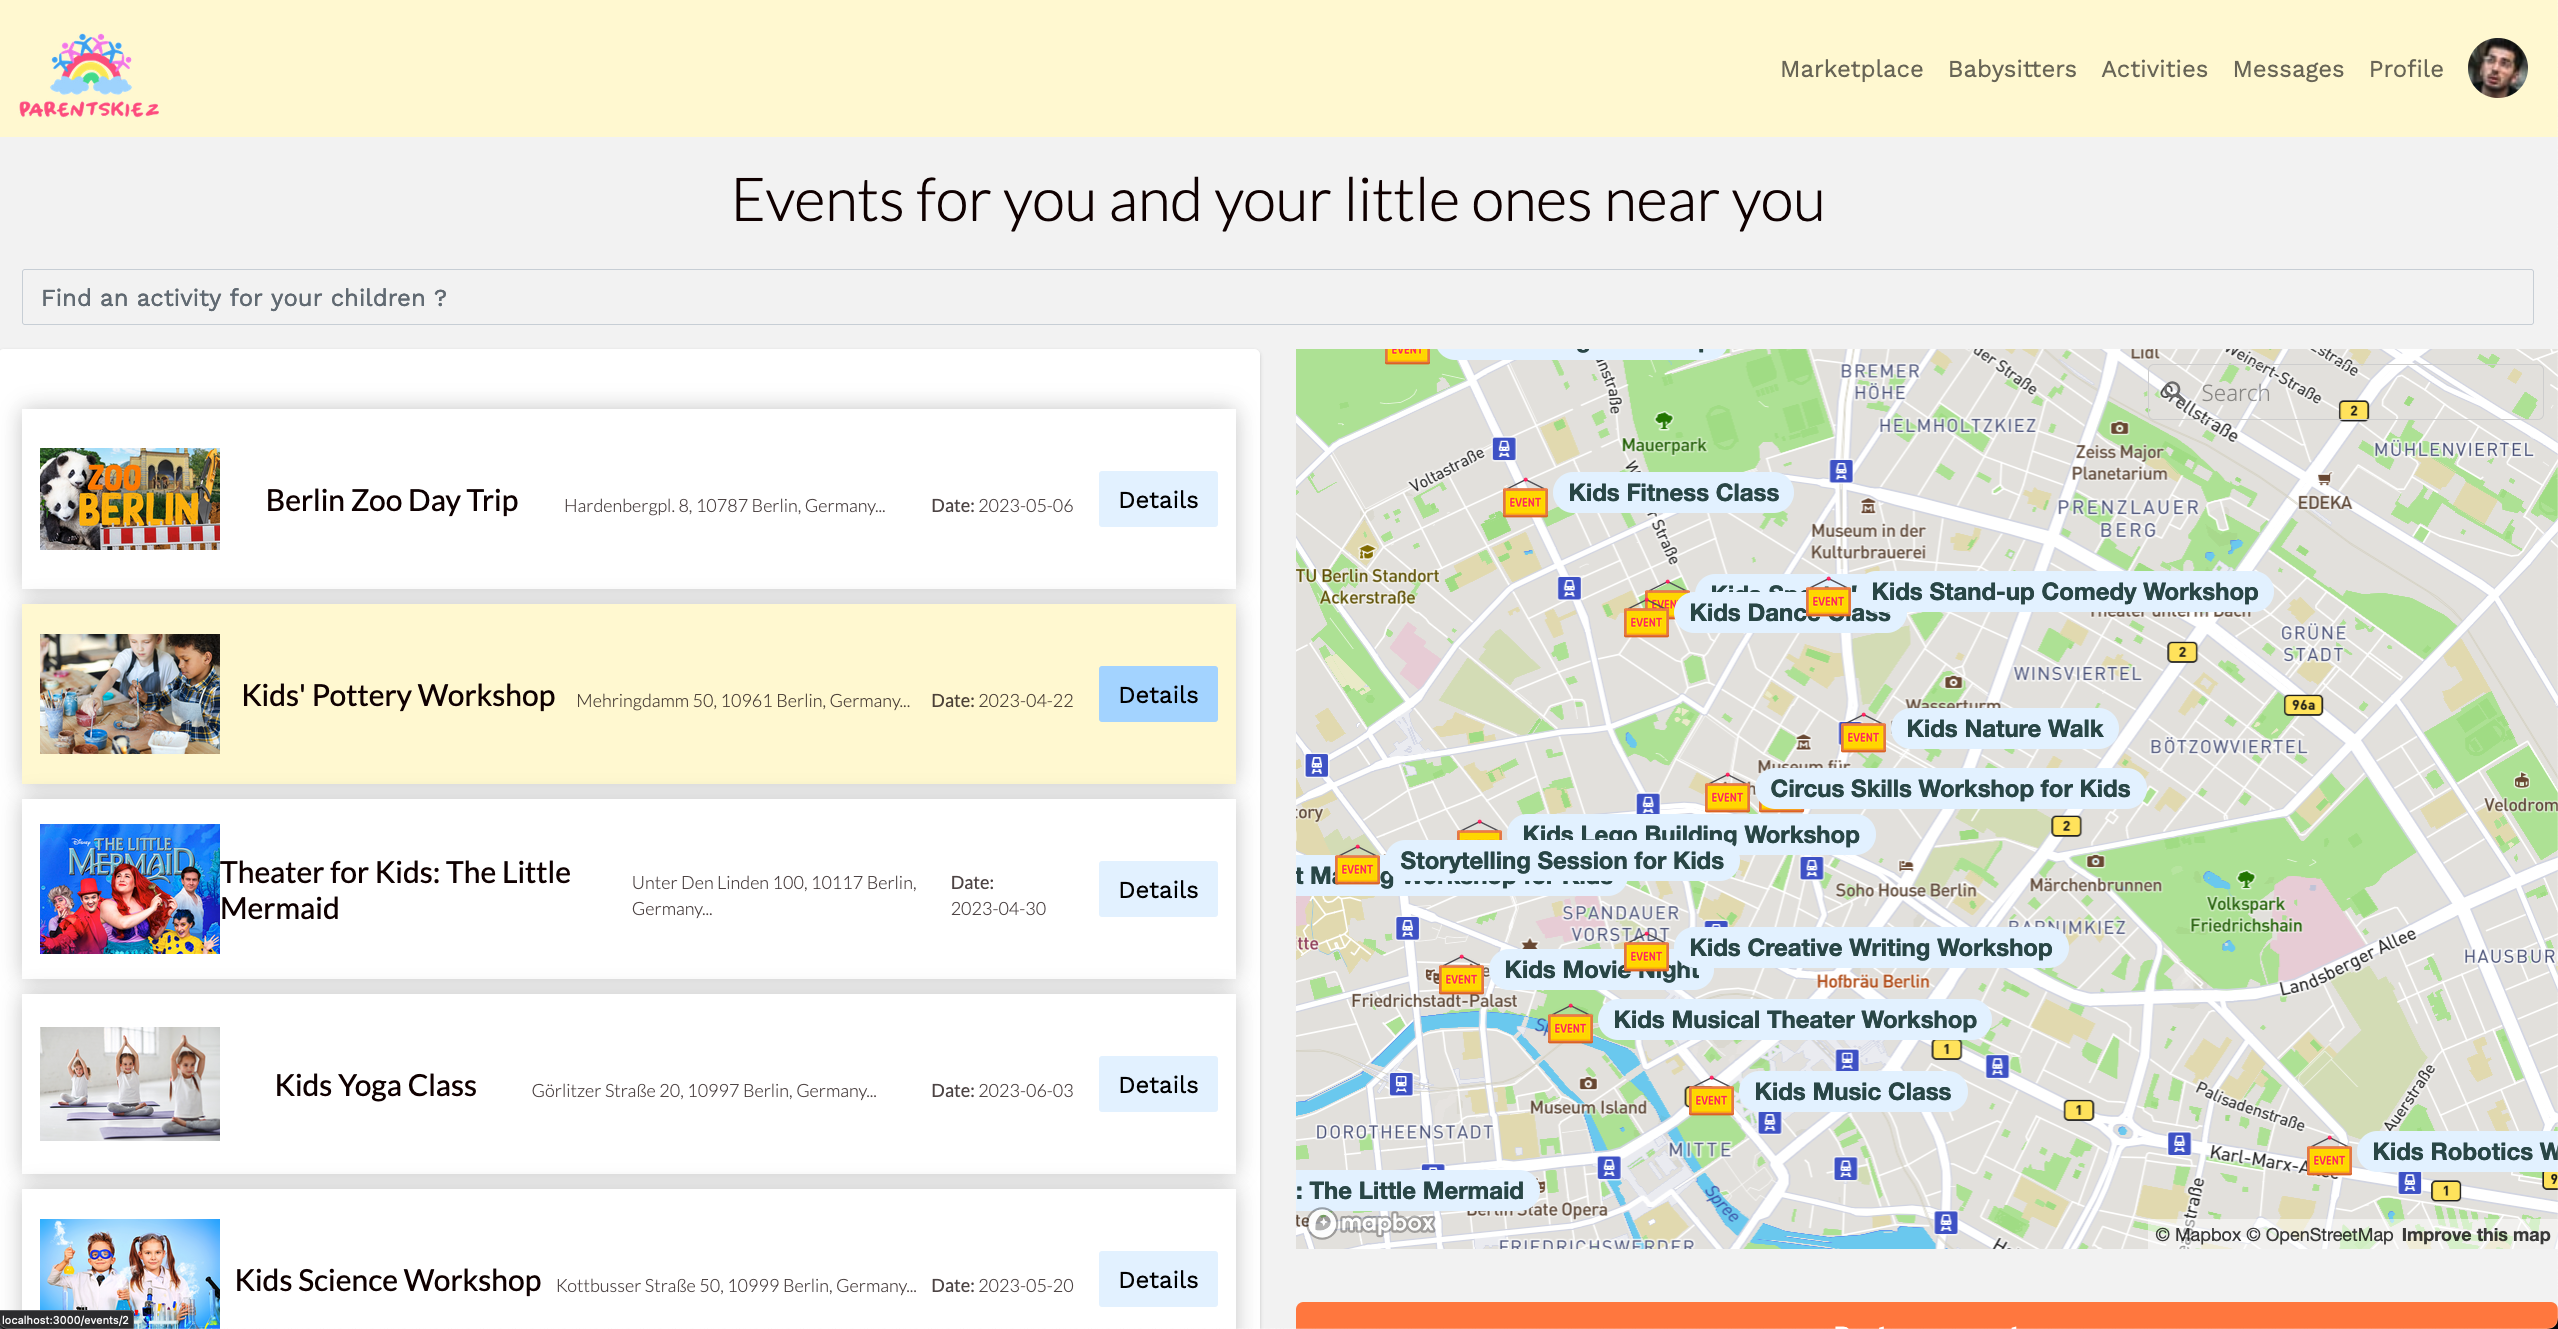Click the EDEKA shopping cart icon
The width and height of the screenshot is (2558, 1329).
click(x=2324, y=479)
